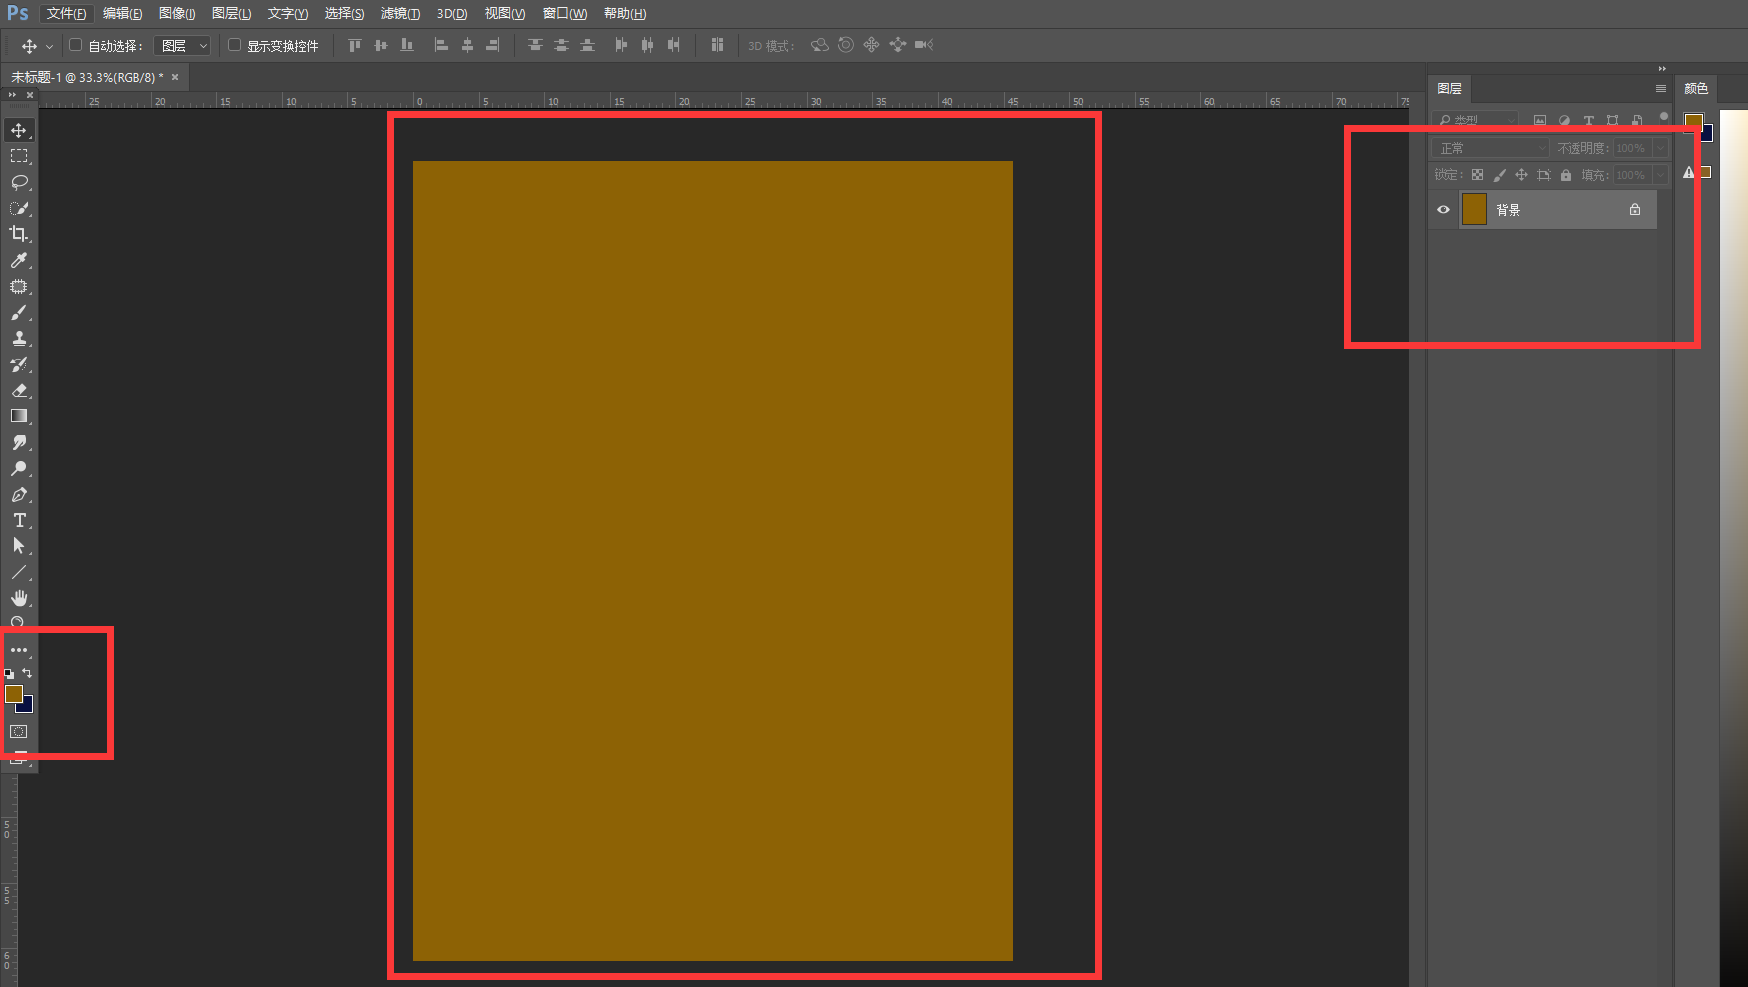Click align top edges icon in options bar
1748x987 pixels.
(x=354, y=45)
